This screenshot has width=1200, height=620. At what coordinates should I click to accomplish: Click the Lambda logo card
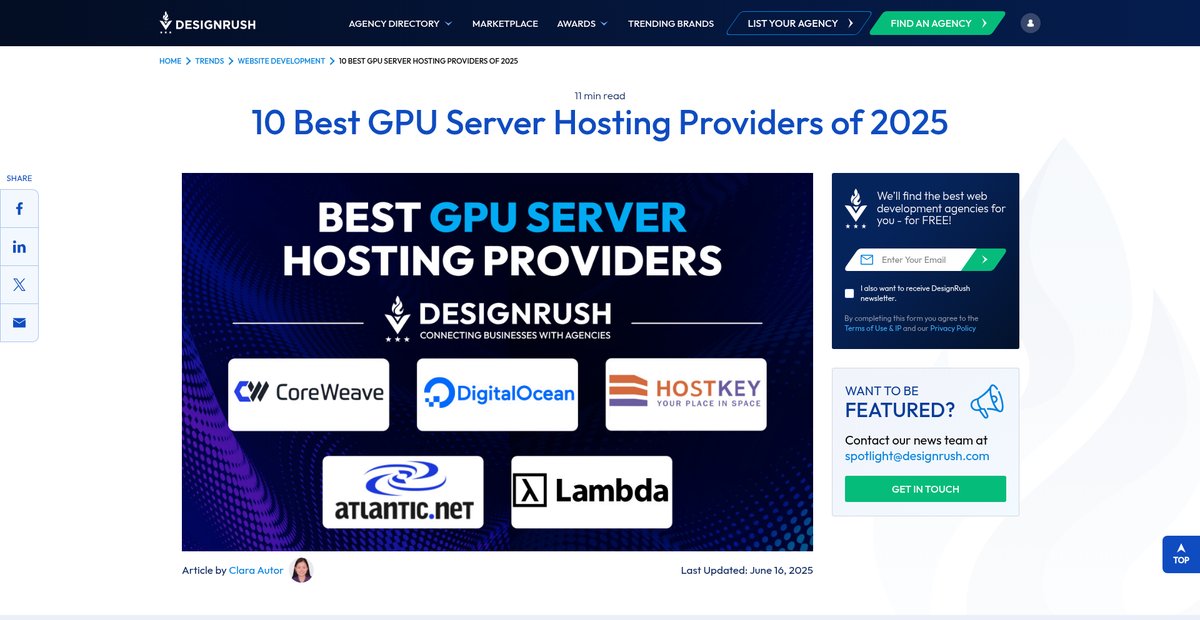click(x=592, y=492)
